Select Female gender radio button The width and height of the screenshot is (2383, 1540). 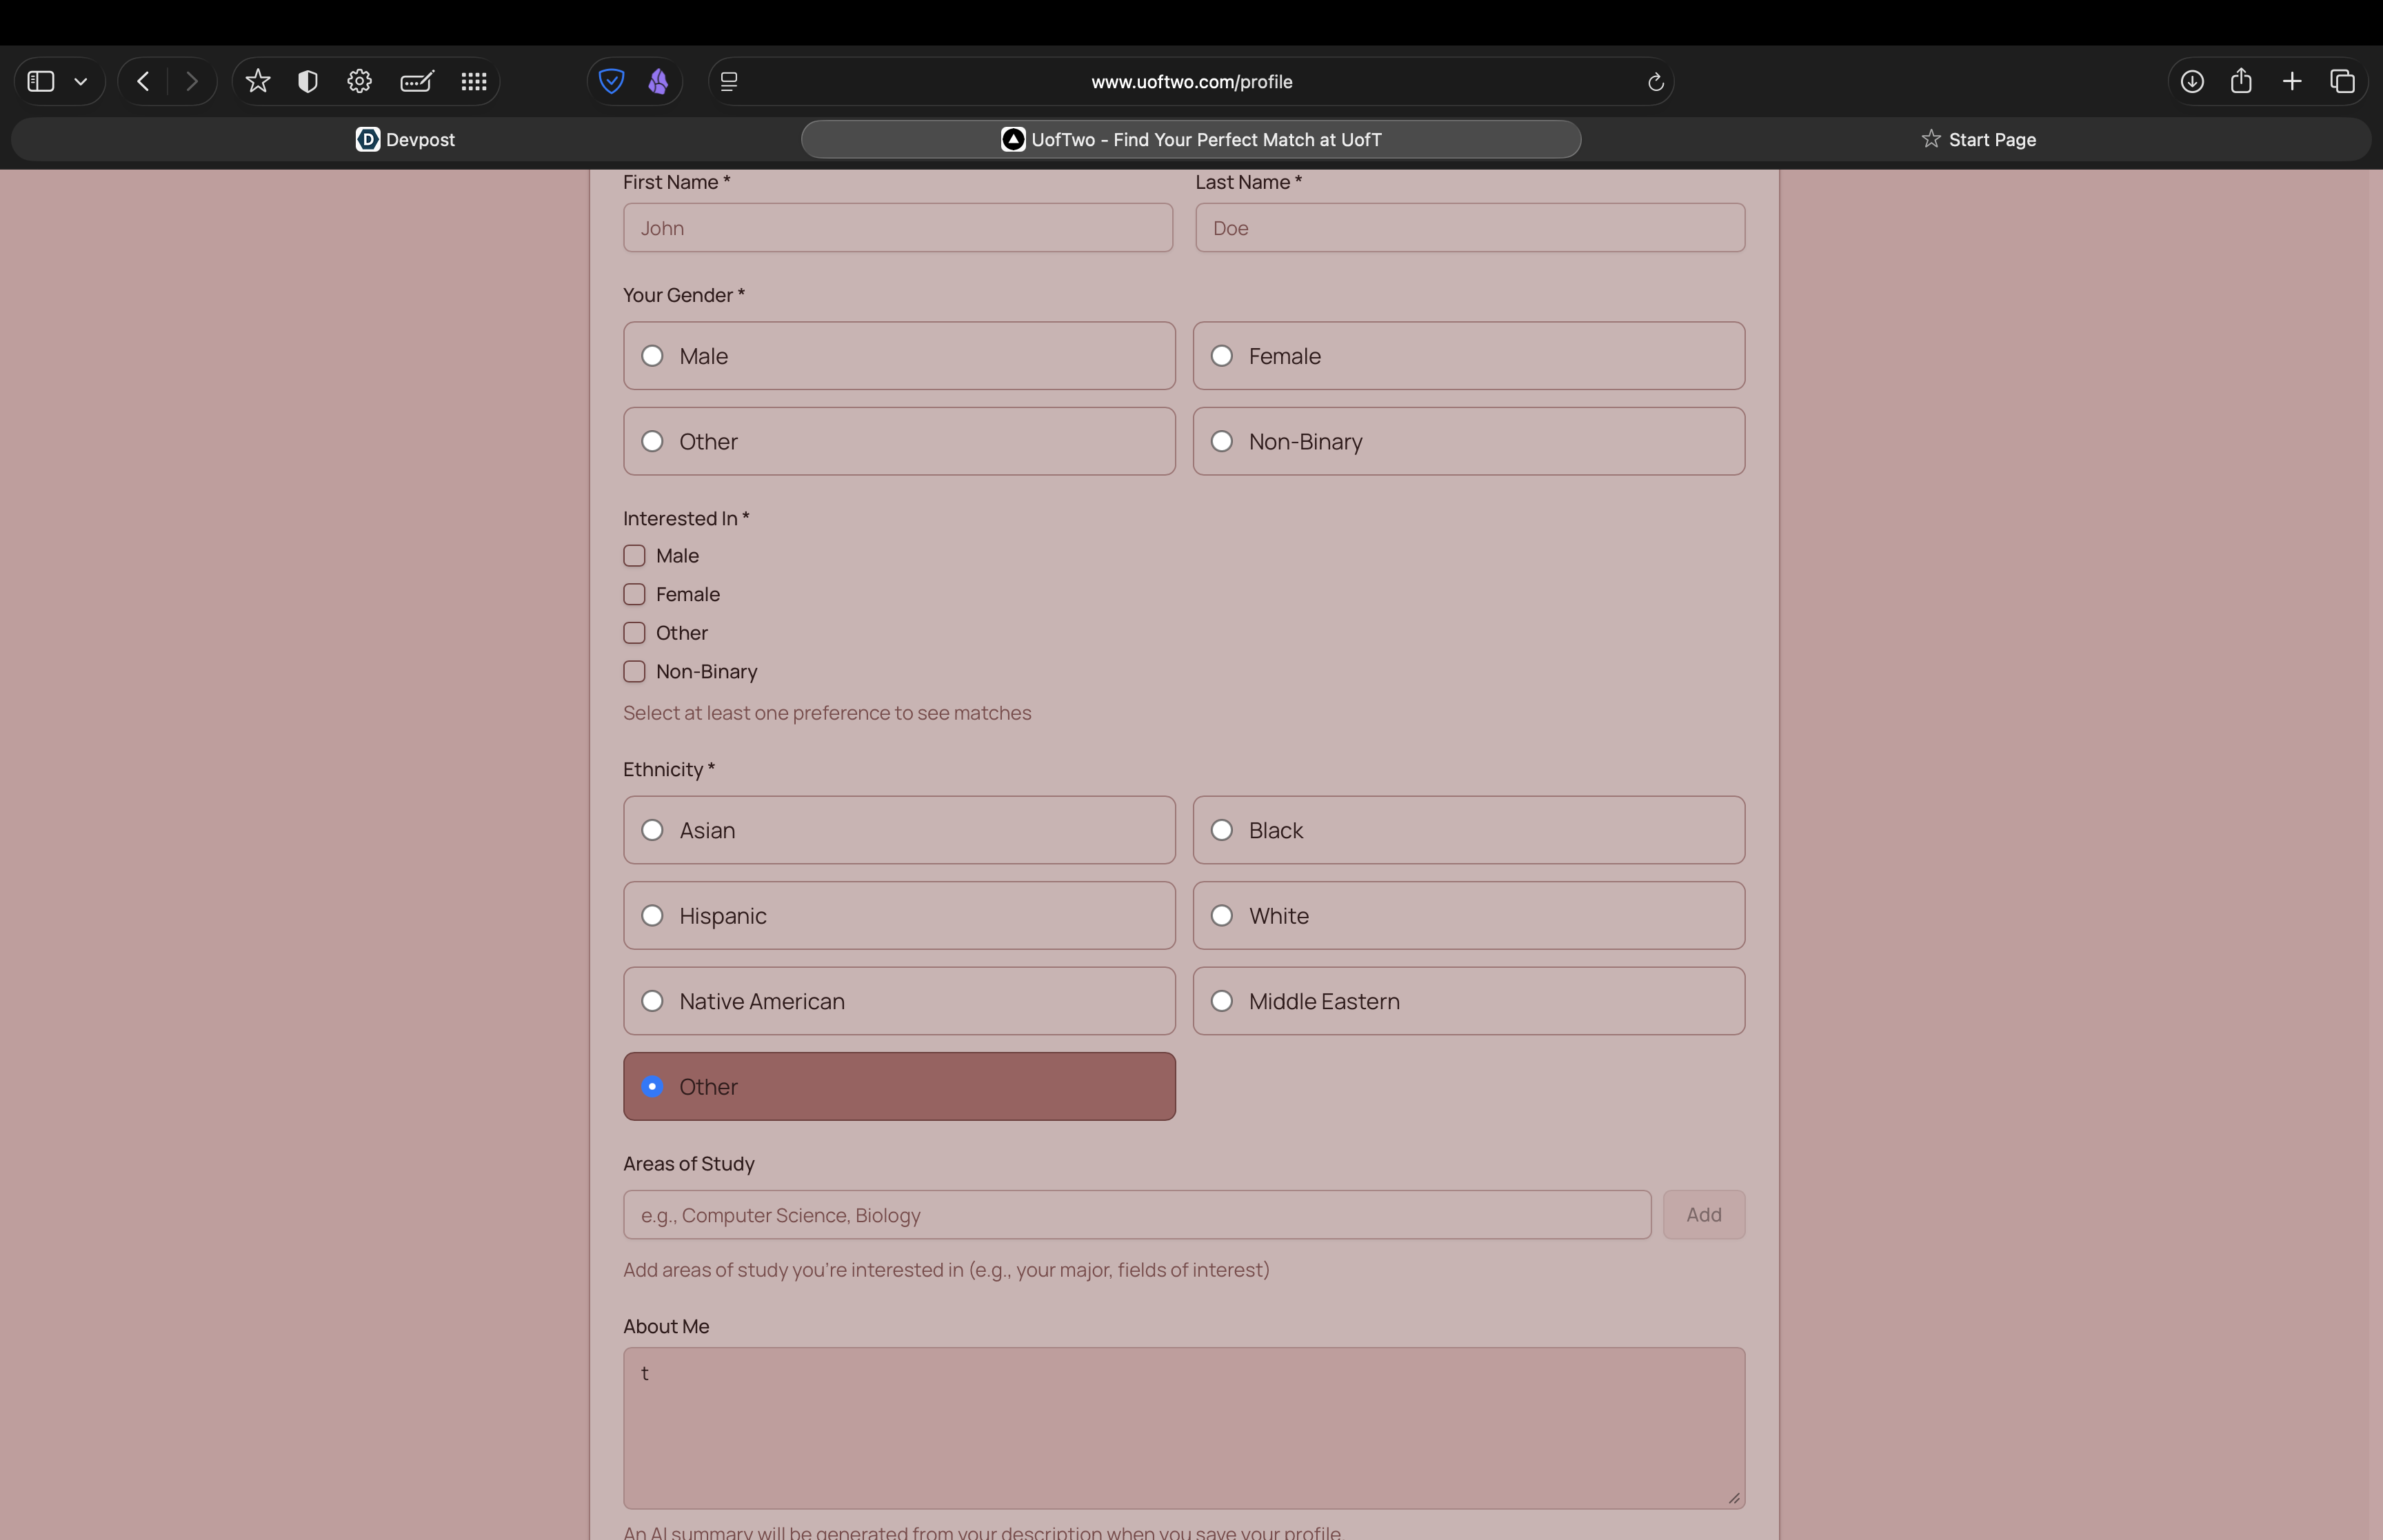coord(1222,356)
